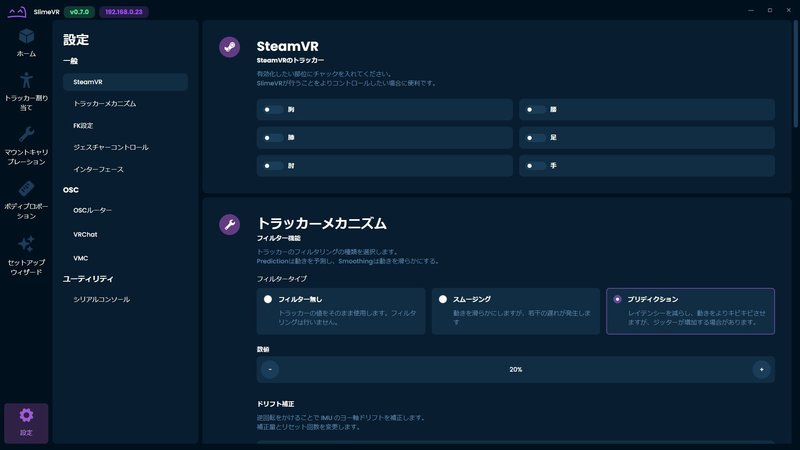This screenshot has height=450, width=800.
Task: Minimize the SlimeVR window
Action: 751,10
